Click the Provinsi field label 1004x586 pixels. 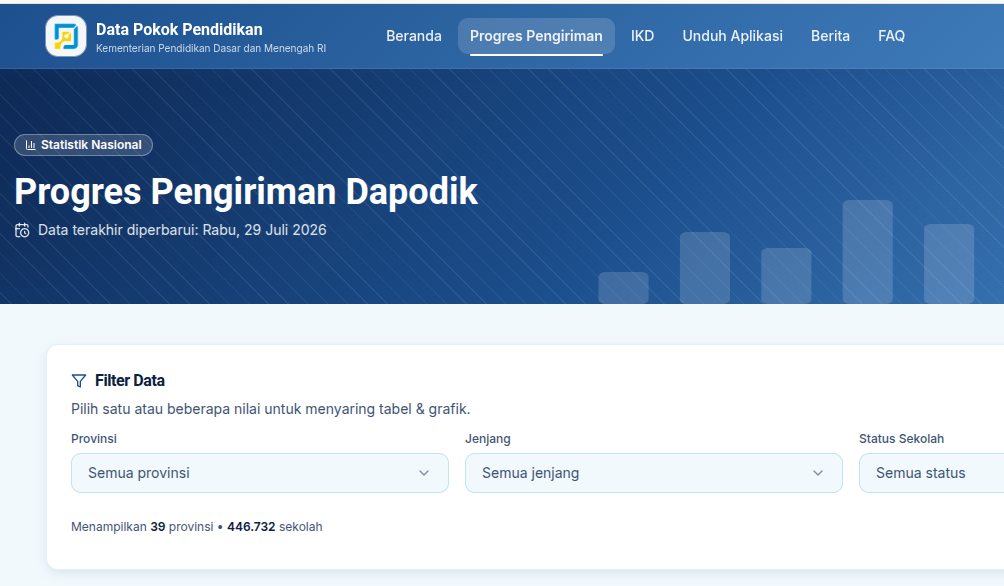[x=93, y=439]
